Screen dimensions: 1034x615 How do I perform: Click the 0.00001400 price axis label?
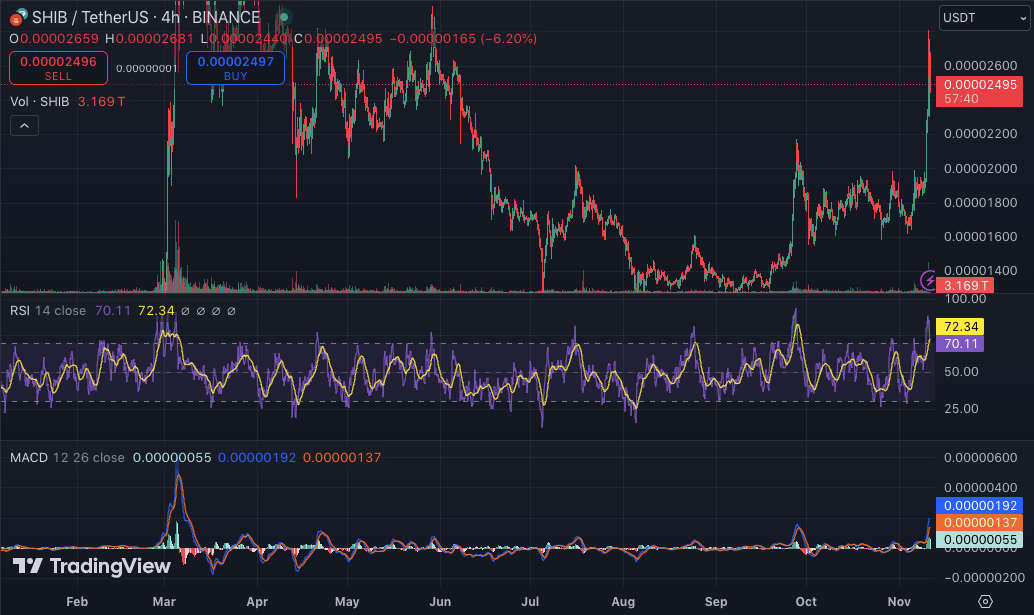click(981, 270)
